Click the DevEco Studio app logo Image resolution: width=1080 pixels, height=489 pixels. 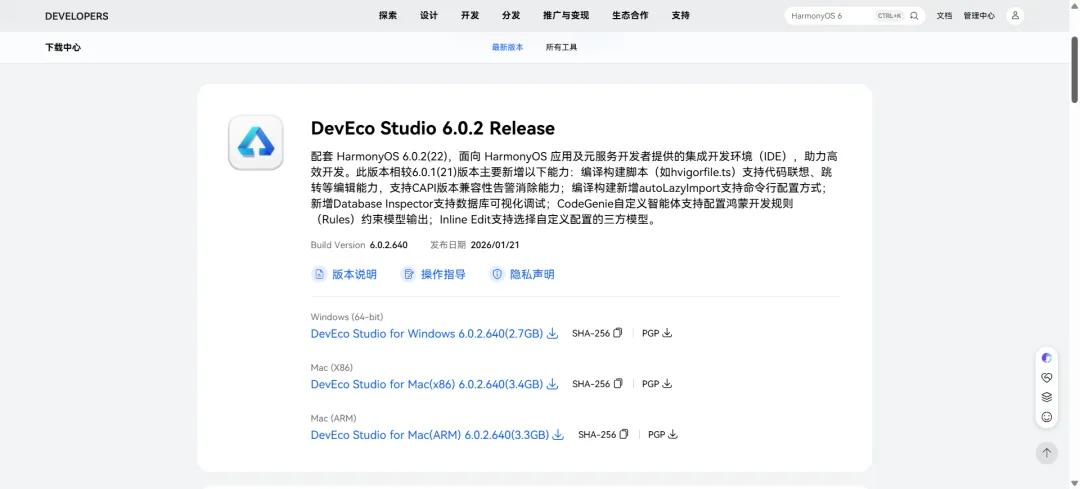256,142
